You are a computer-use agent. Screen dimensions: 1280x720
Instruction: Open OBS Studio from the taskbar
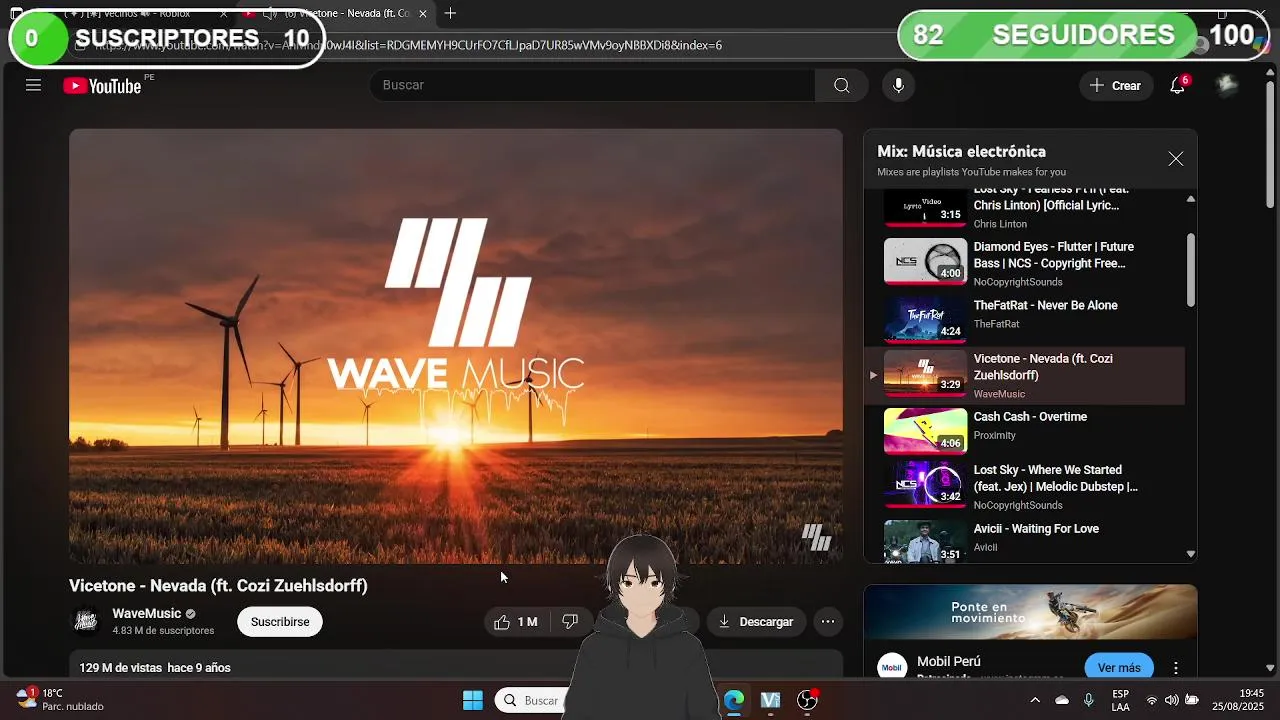point(807,700)
